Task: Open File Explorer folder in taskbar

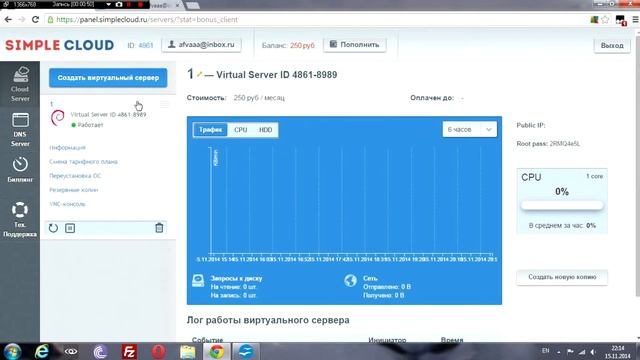Action: click(188, 351)
